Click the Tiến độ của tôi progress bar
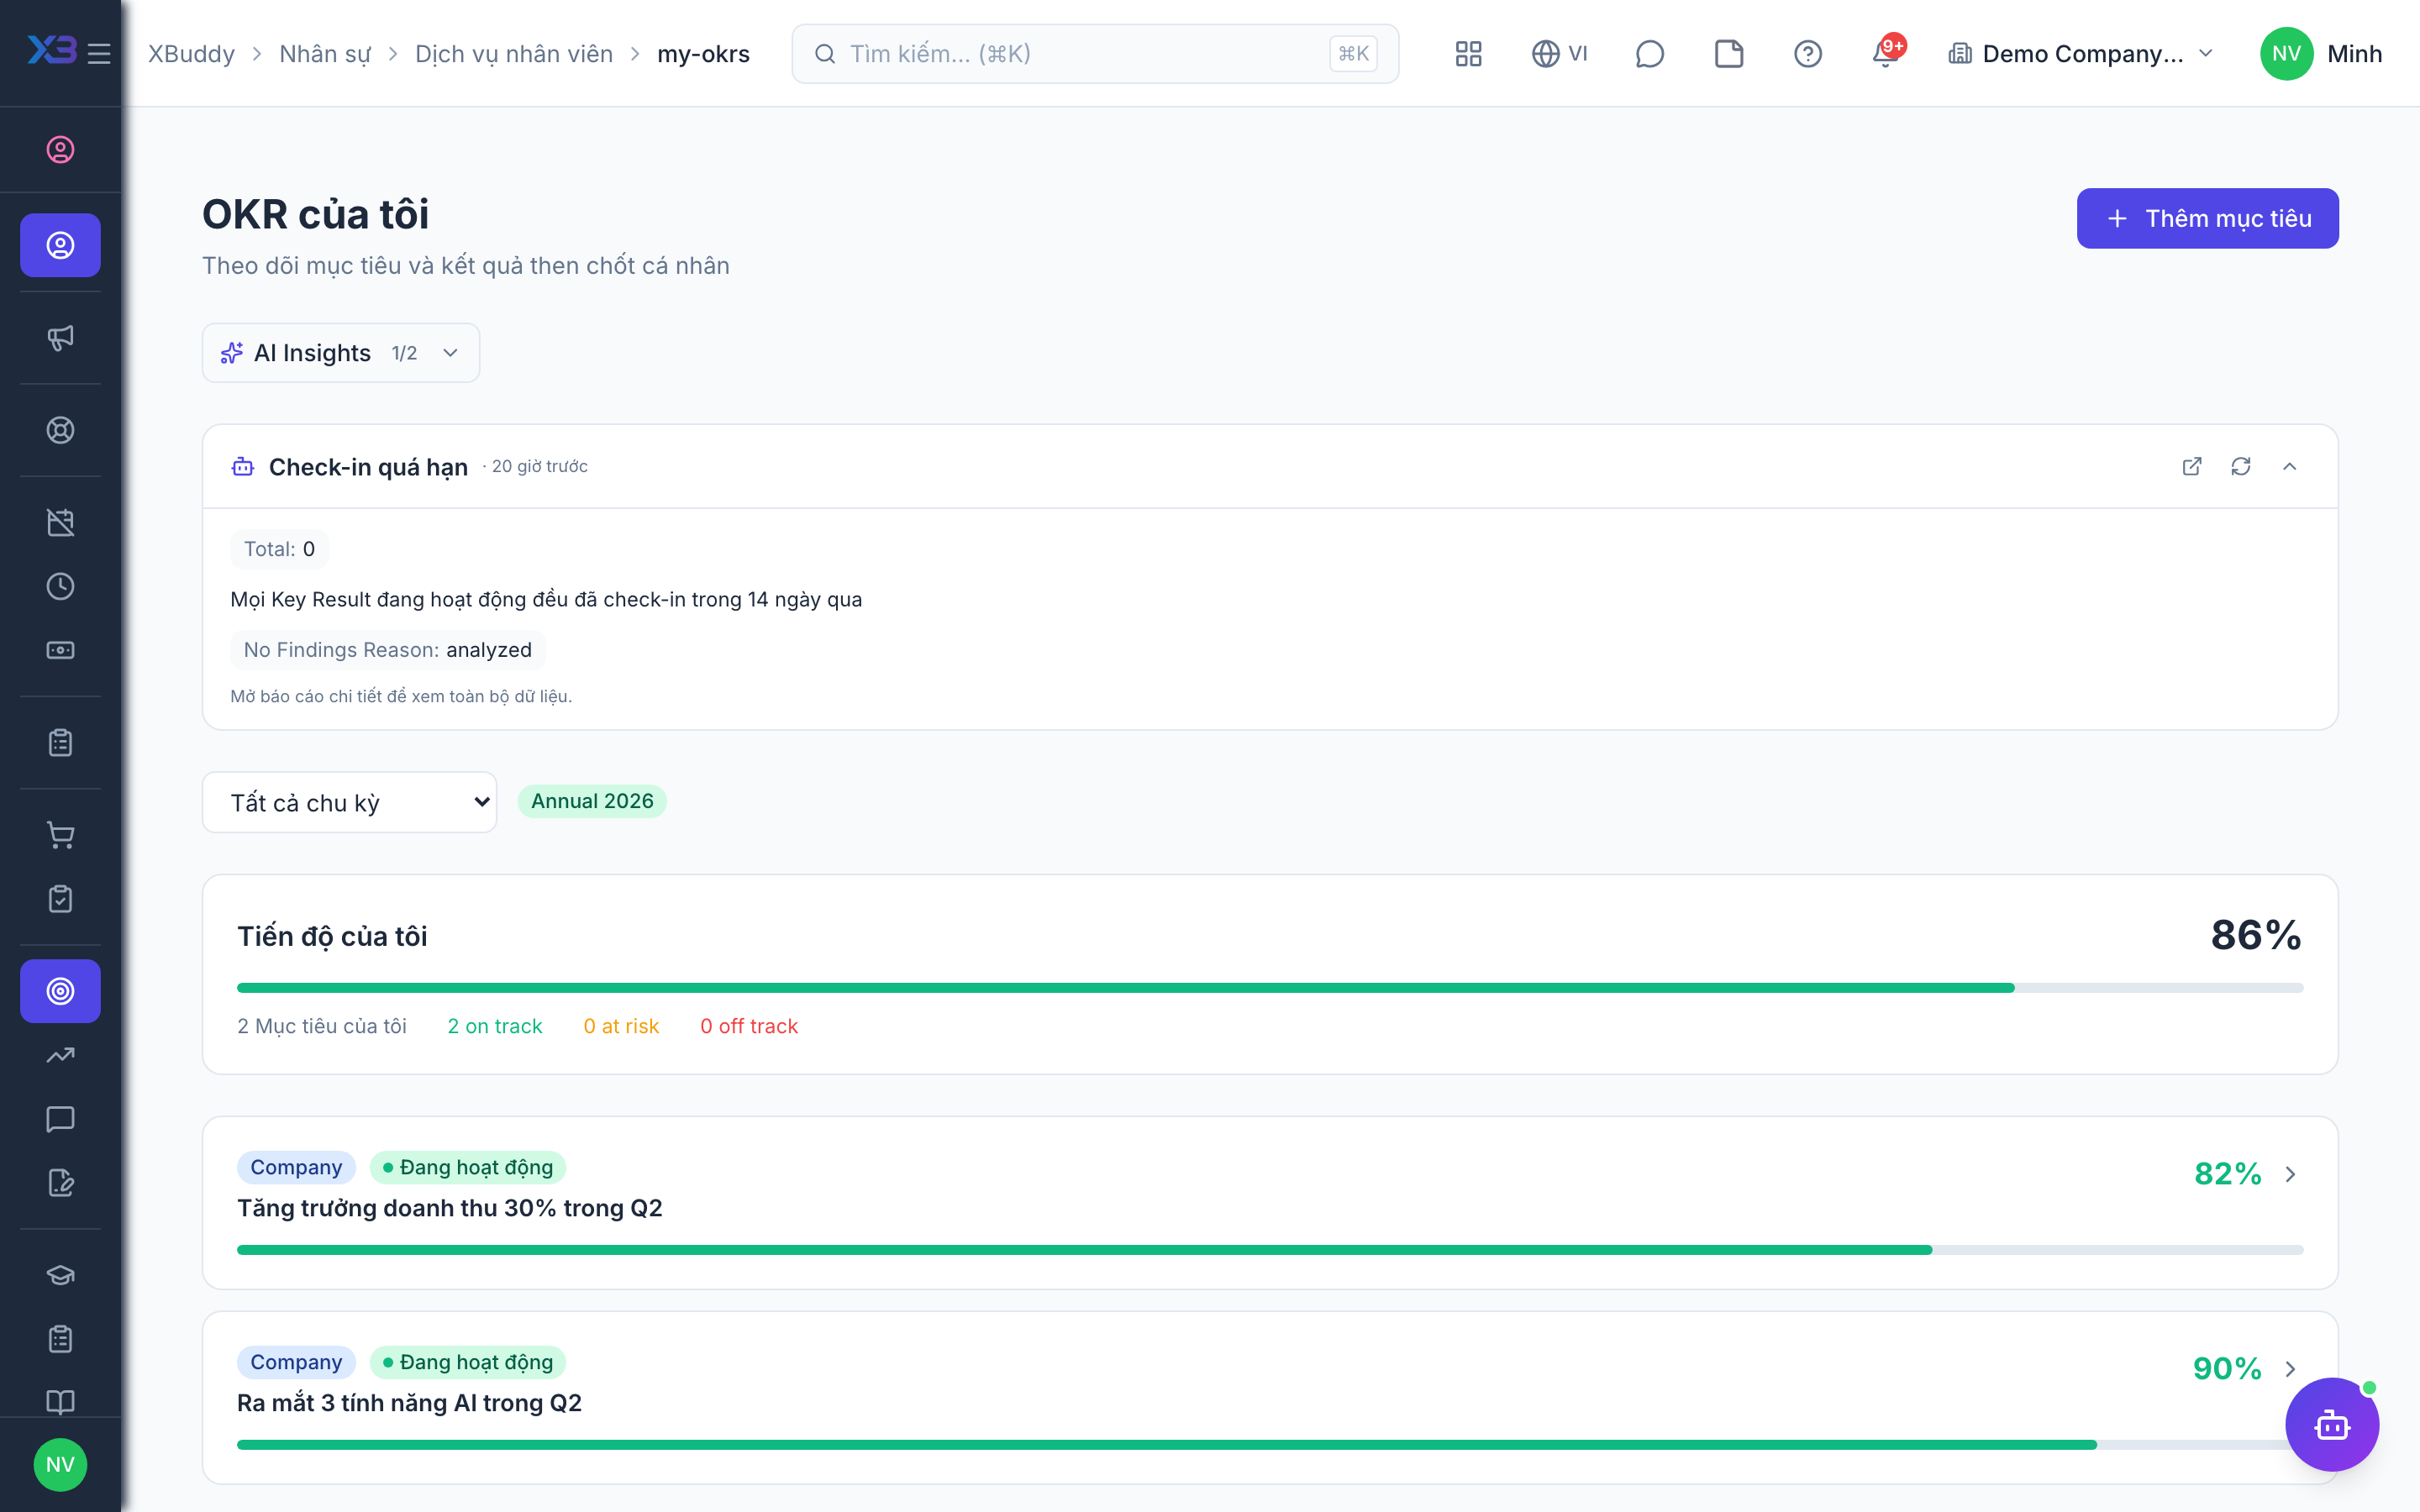 (1270, 988)
